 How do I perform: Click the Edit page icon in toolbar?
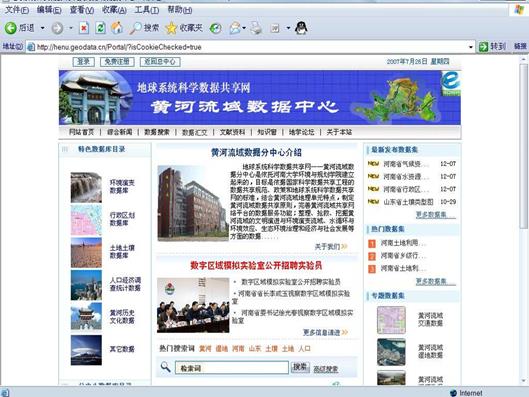click(275, 28)
